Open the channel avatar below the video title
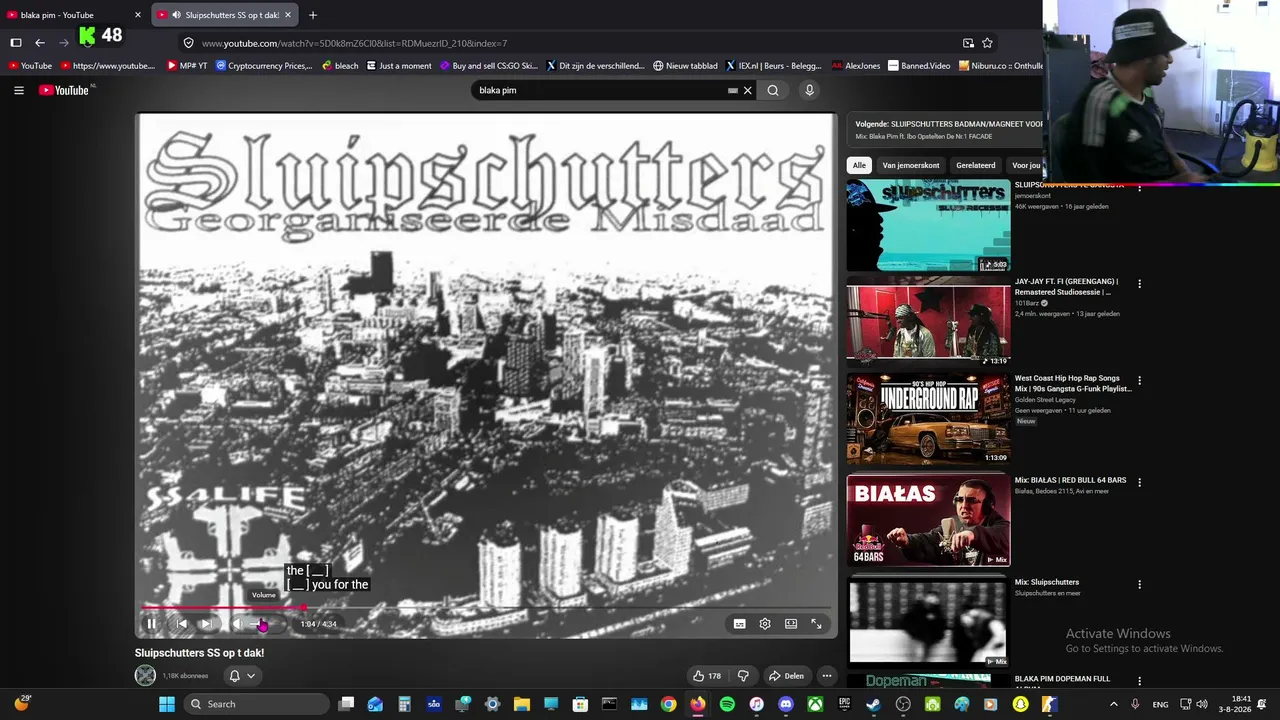Image resolution: width=1280 pixels, height=720 pixels. pos(145,676)
